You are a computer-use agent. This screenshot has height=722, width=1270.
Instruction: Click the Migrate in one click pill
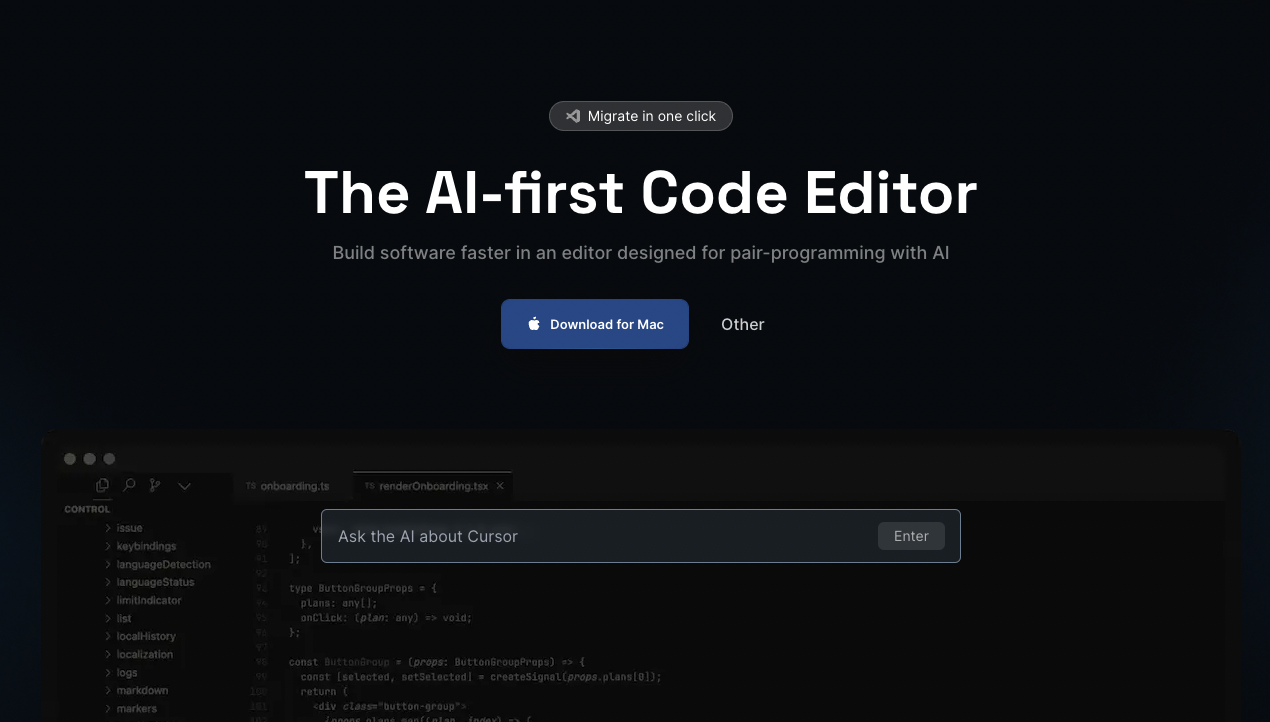(x=641, y=116)
